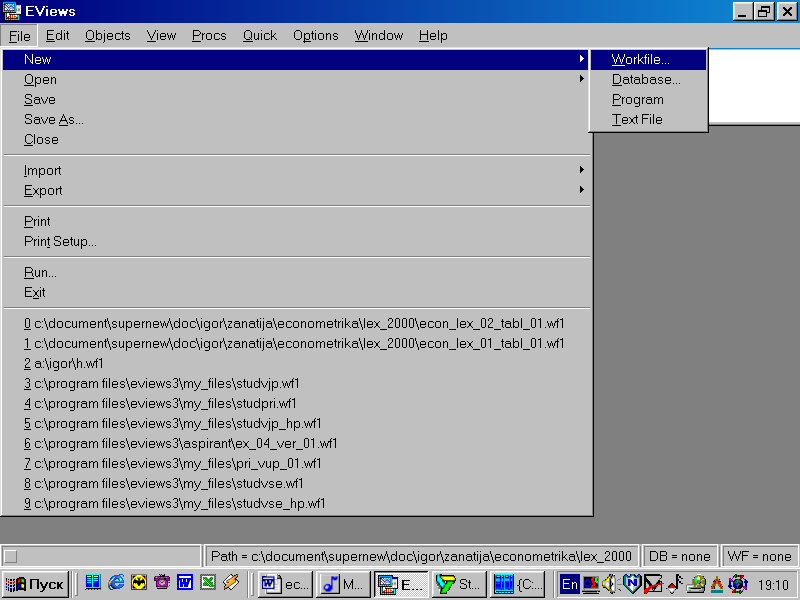The image size is (800, 600).
Task: Open recent file studvjp.wf1
Action: (296, 383)
